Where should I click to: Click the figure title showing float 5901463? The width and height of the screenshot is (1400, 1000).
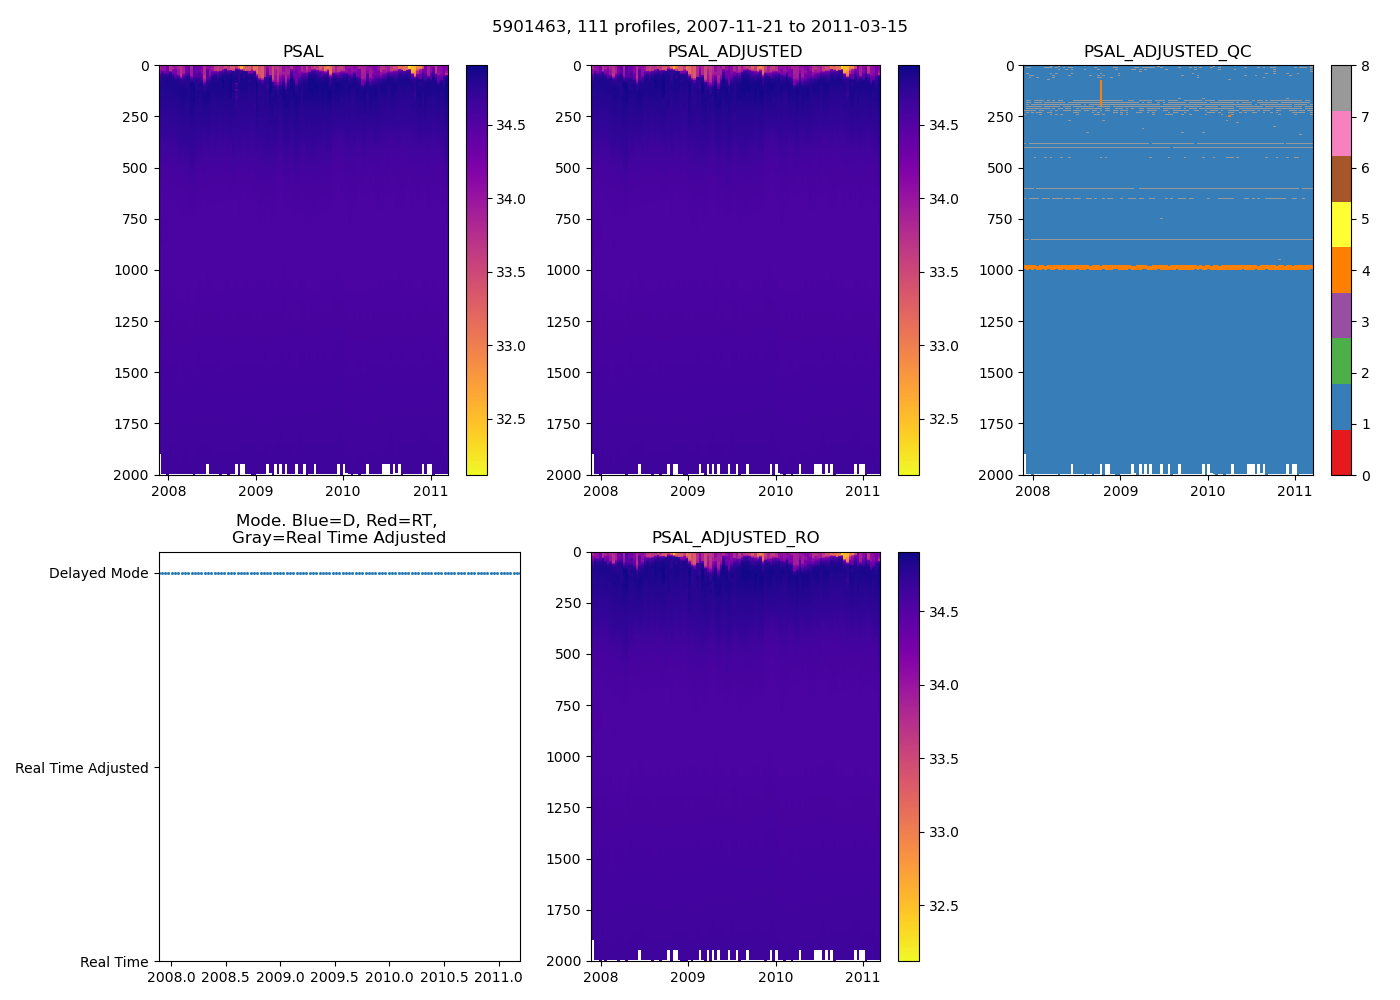[699, 27]
